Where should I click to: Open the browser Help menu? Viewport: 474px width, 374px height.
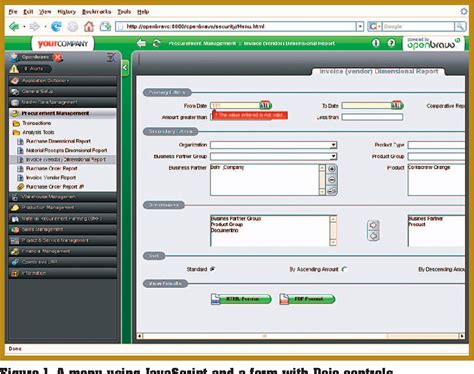pos(143,12)
